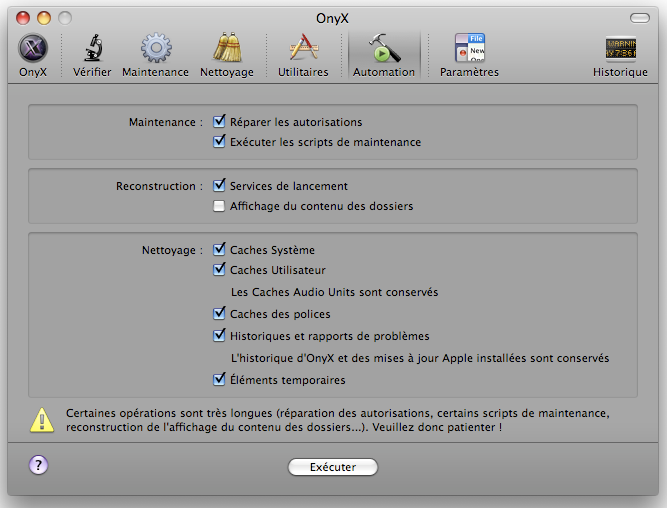
Task: Click the Historique toolbar label
Action: [621, 72]
